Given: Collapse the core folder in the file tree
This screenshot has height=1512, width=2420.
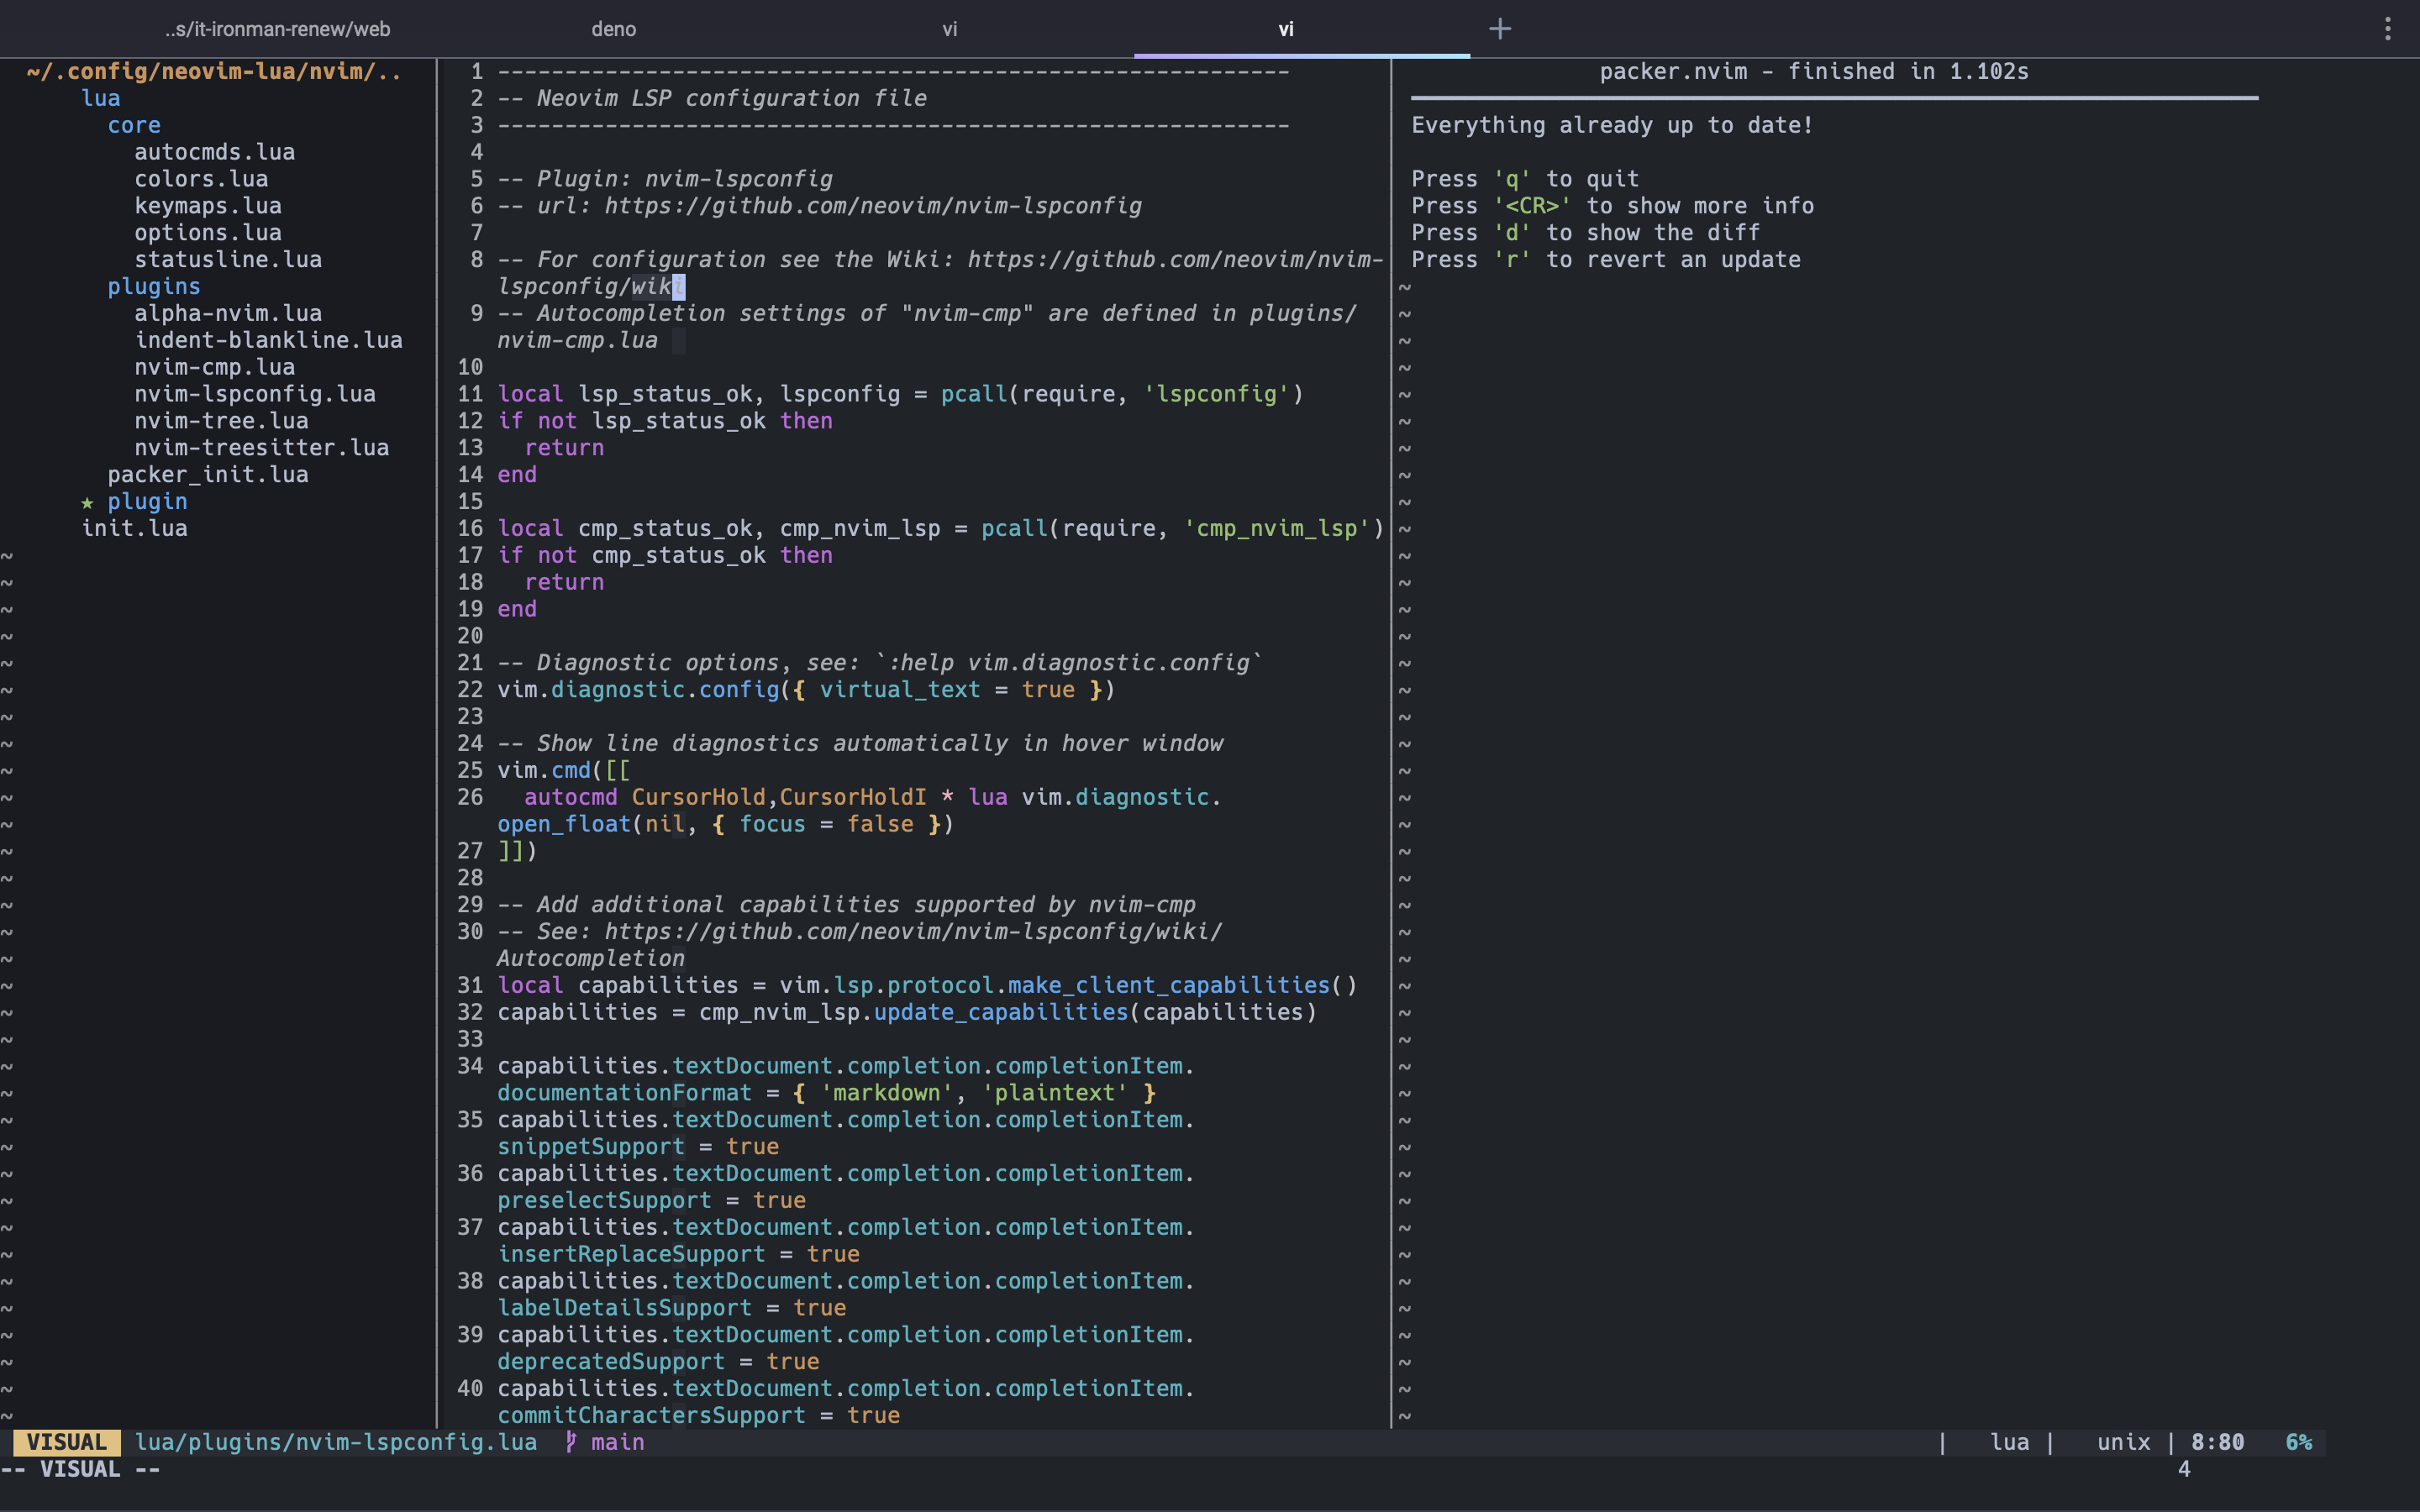Looking at the screenshot, I should pos(134,125).
